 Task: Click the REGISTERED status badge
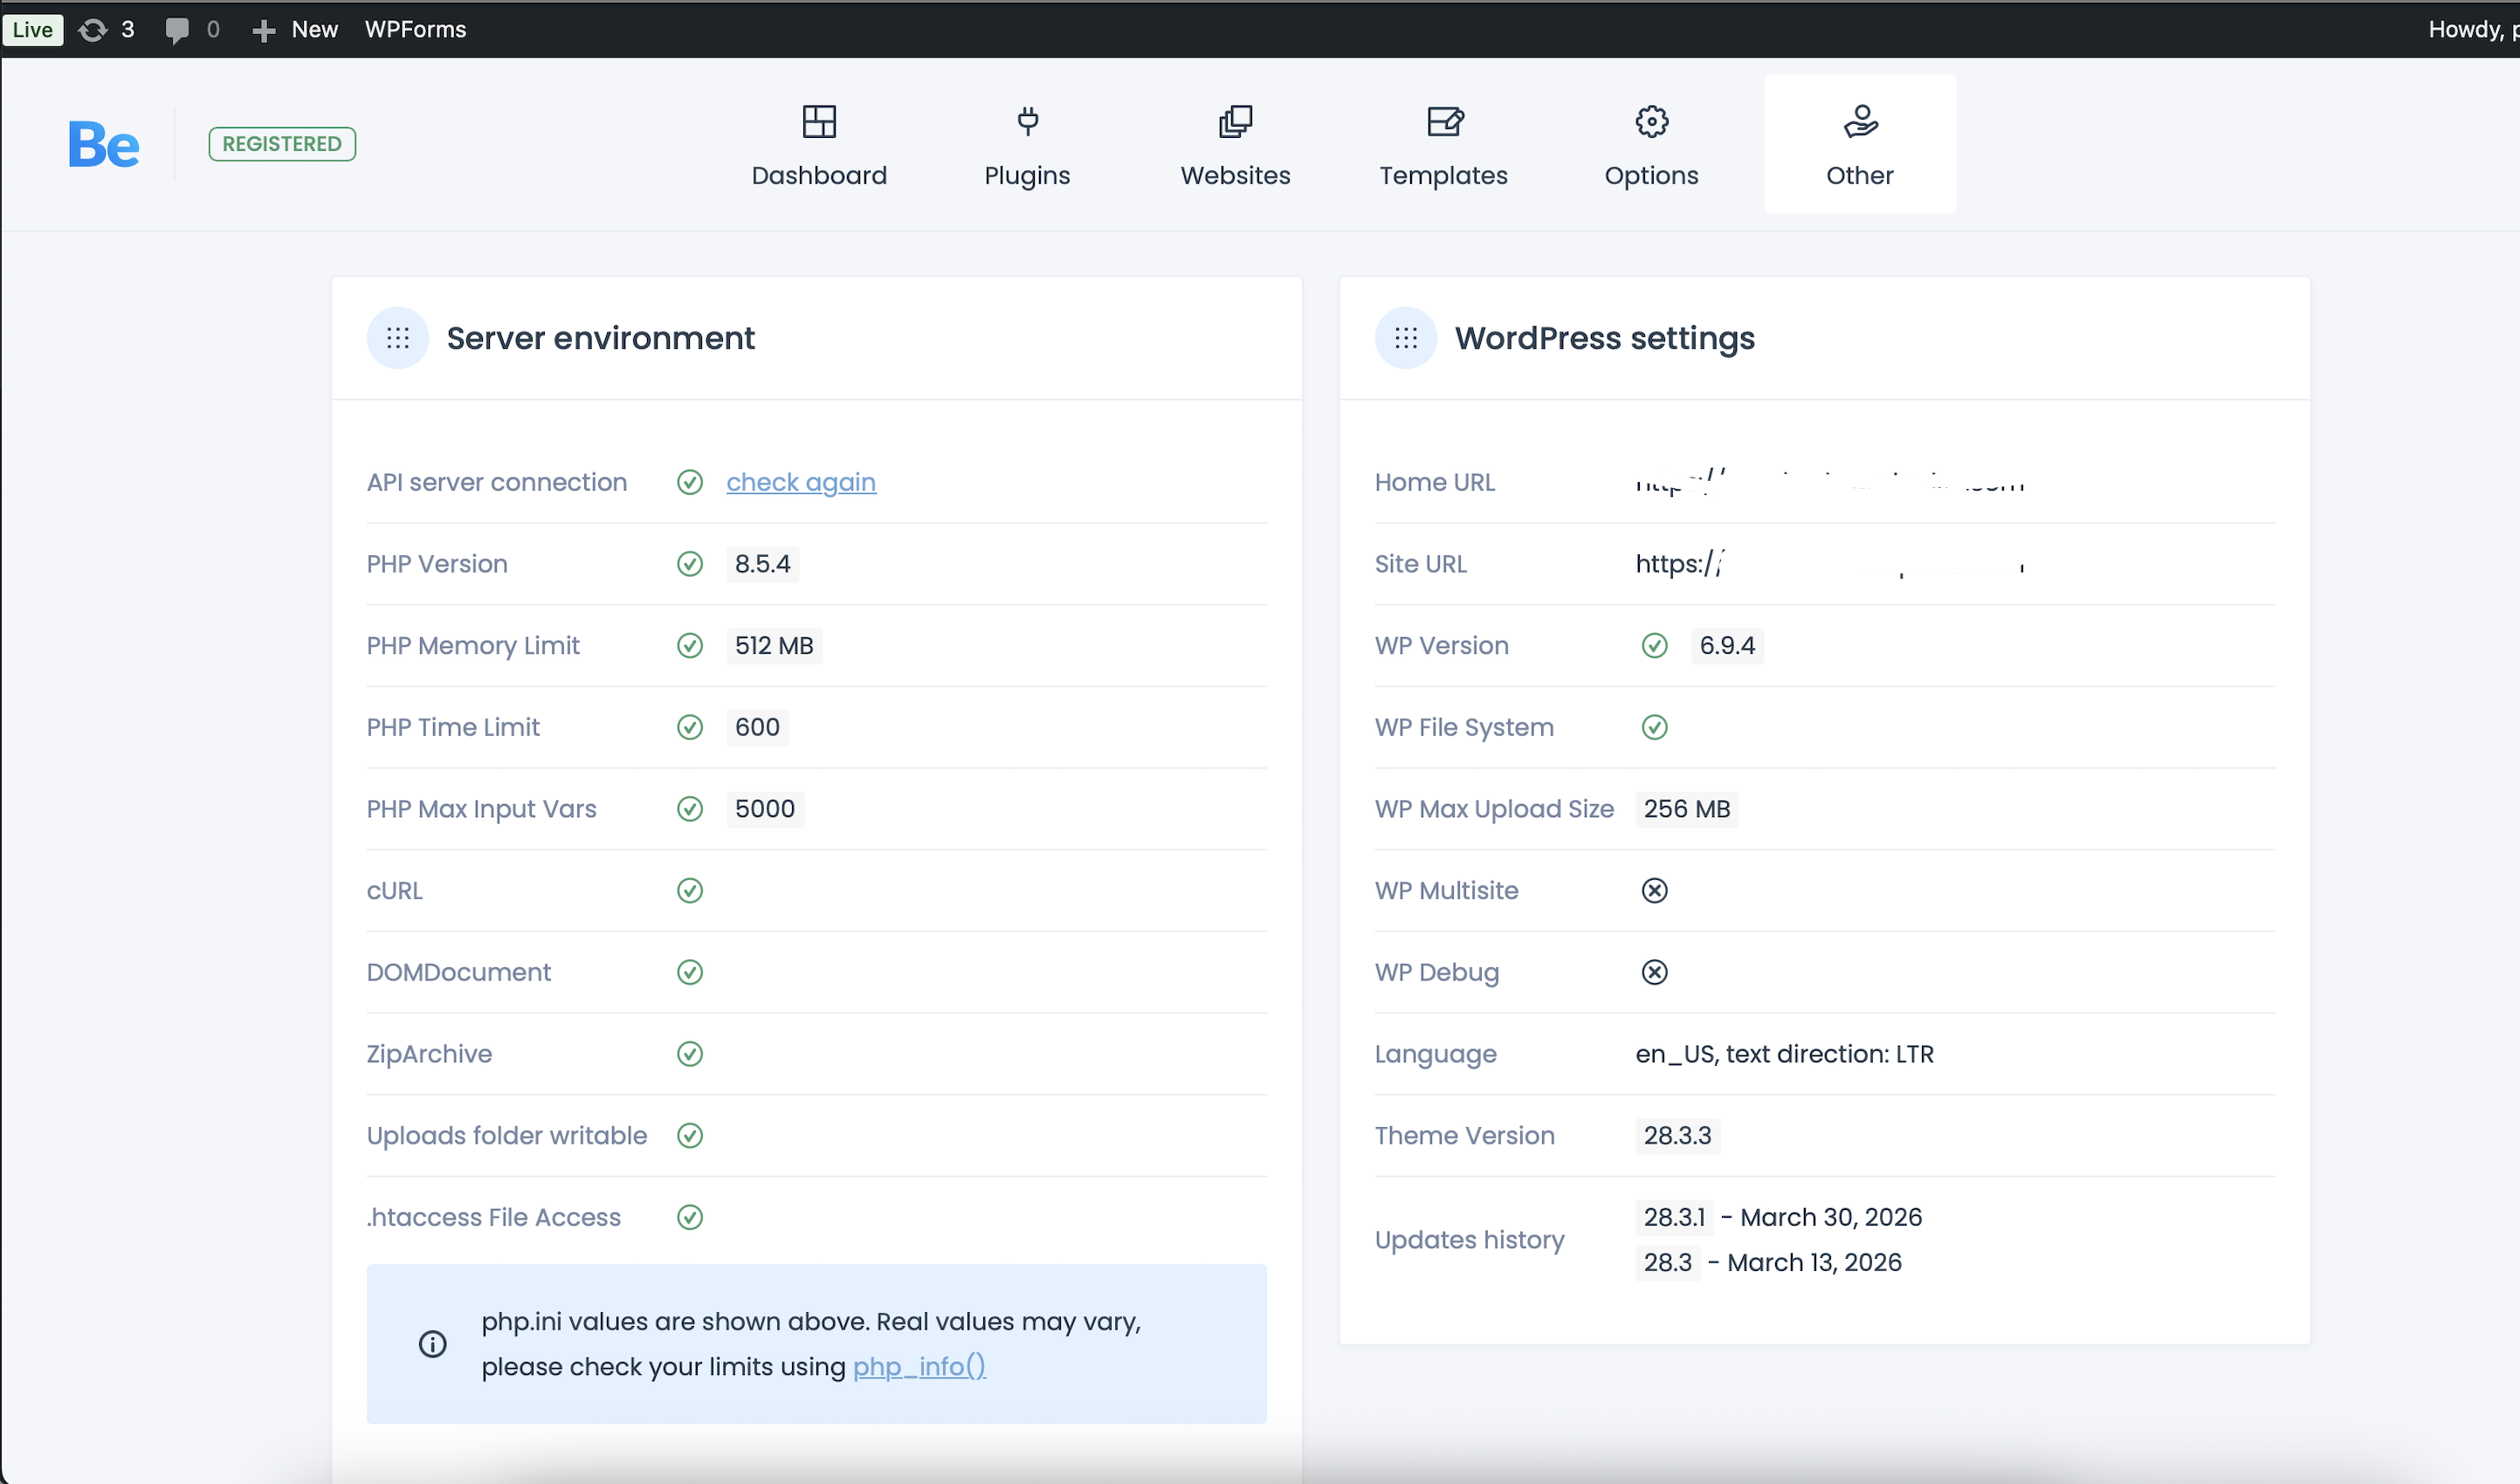coord(282,144)
